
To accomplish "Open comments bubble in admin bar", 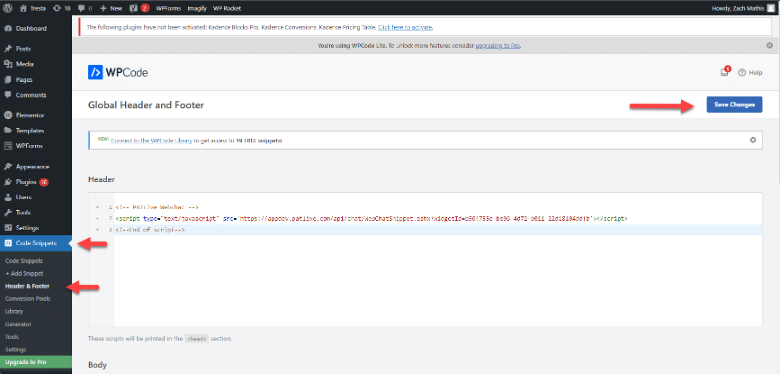I will coord(85,8).
